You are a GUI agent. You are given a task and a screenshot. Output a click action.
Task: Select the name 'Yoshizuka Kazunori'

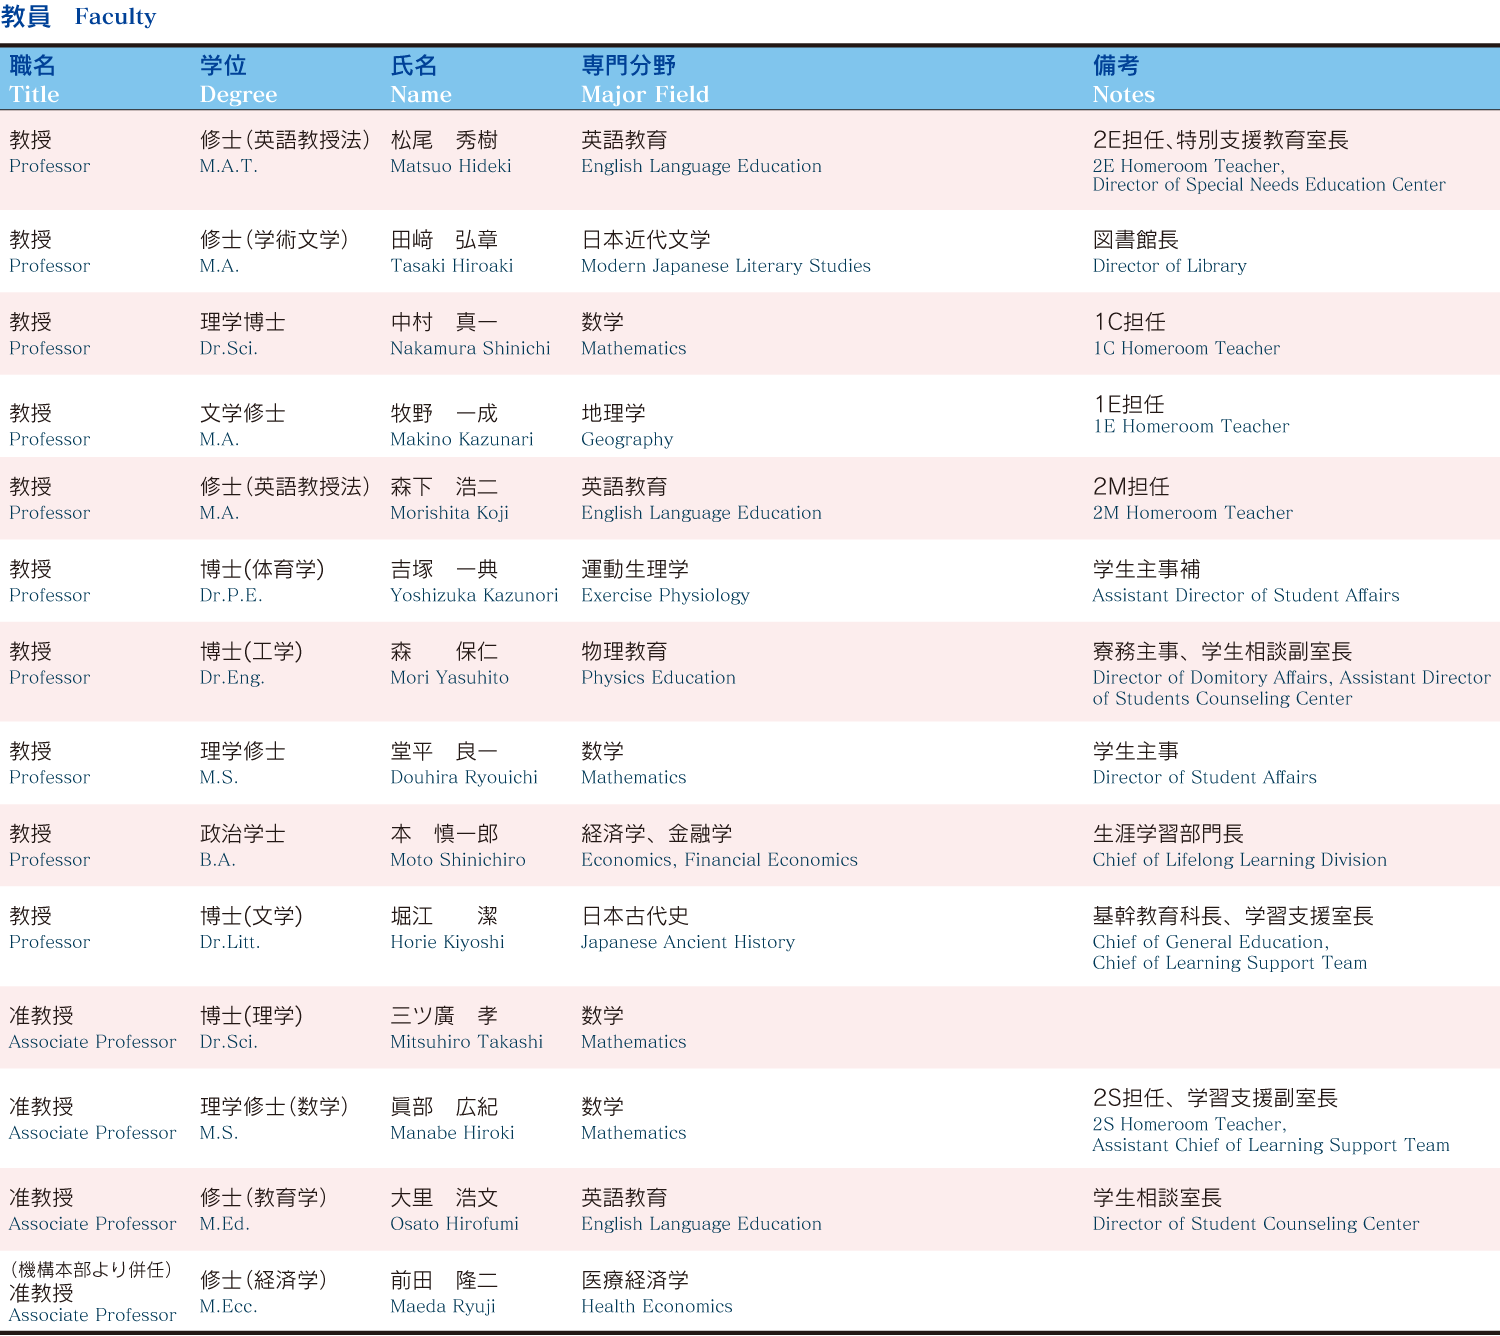pyautogui.click(x=475, y=595)
